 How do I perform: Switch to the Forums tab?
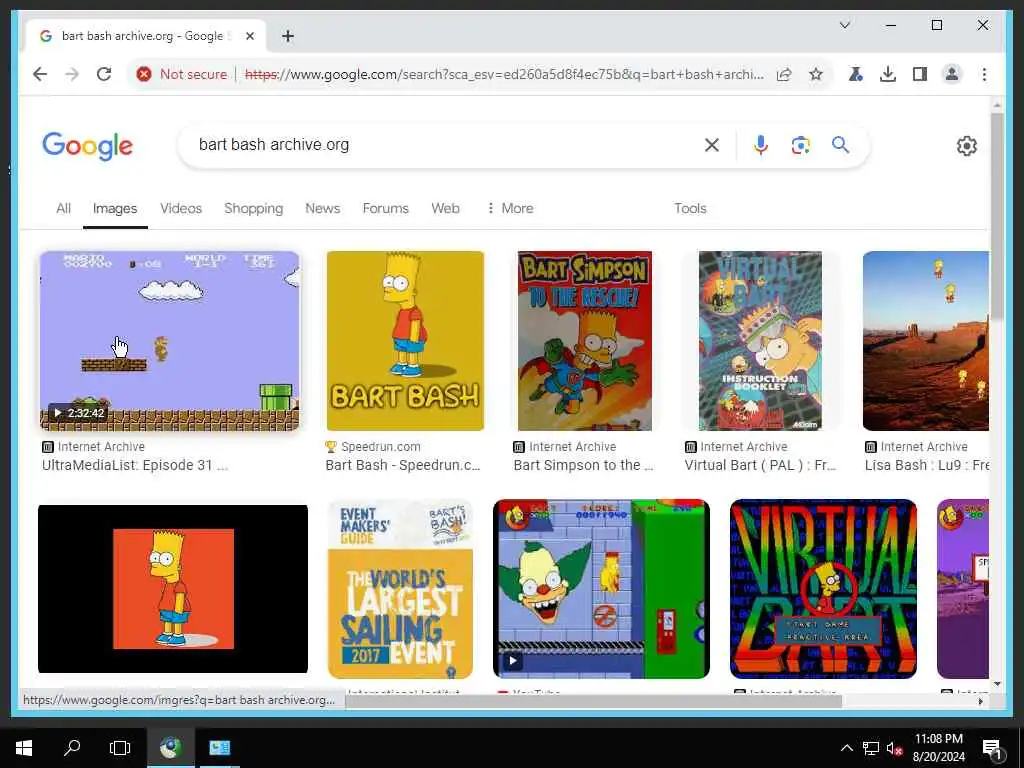(385, 208)
